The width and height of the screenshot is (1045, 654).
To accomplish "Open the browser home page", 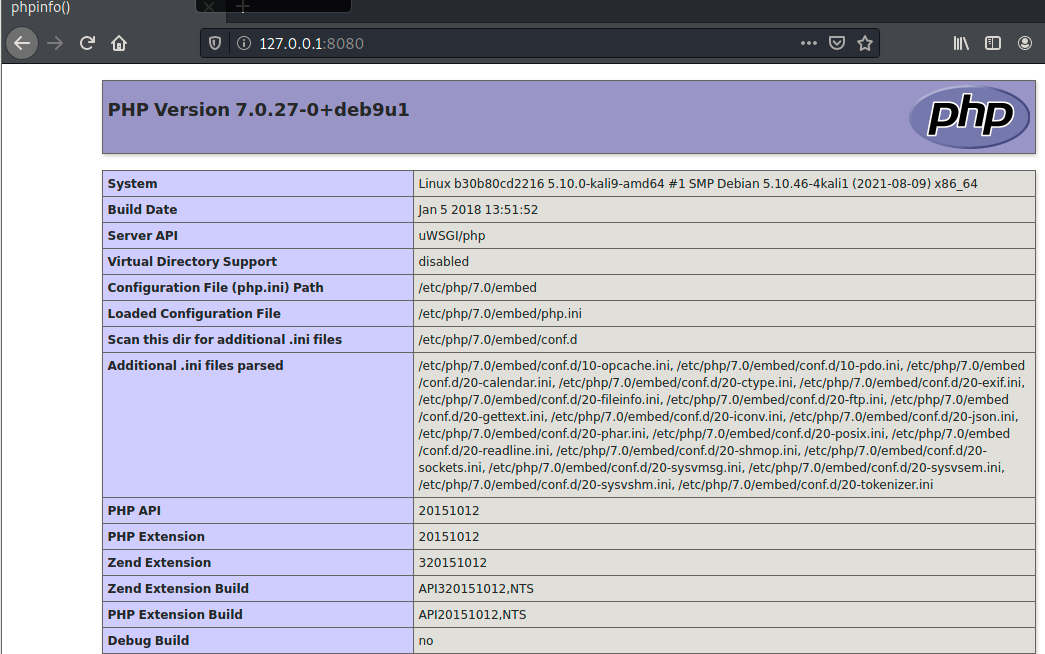I will tap(119, 43).
